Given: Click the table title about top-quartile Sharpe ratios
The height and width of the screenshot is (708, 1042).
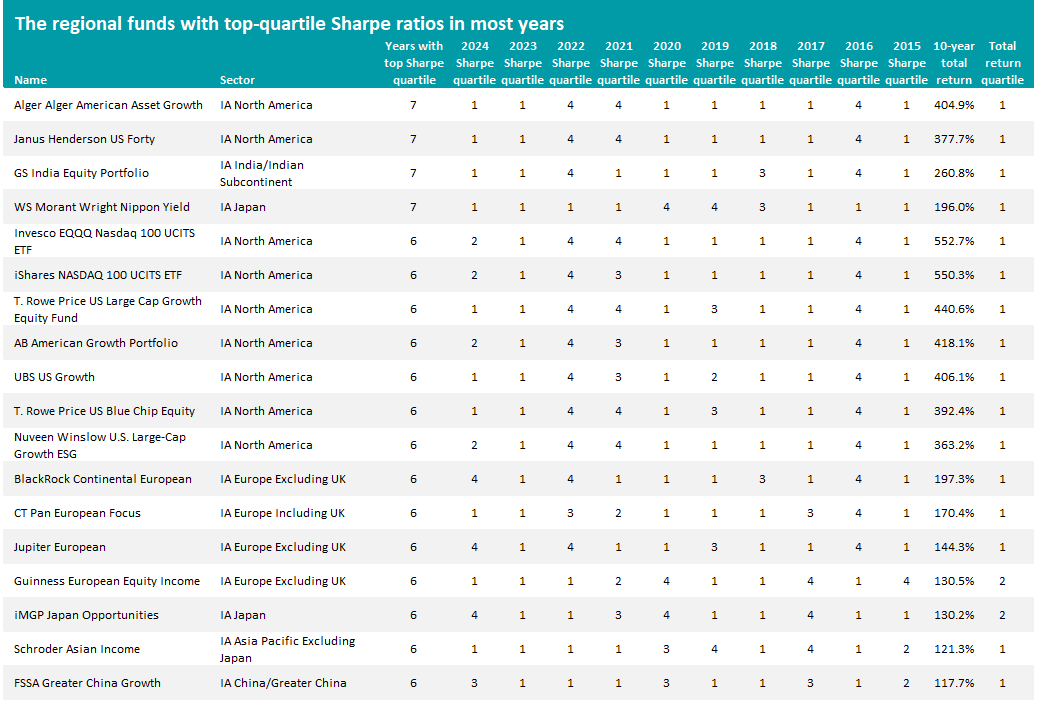Looking at the screenshot, I should [289, 24].
